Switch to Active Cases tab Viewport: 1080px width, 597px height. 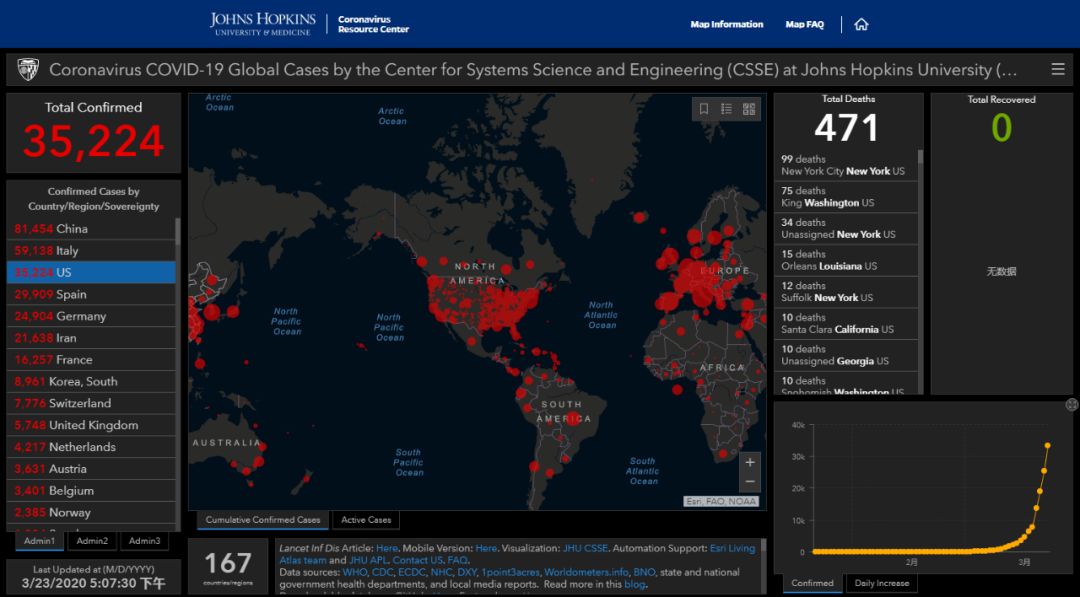click(366, 520)
